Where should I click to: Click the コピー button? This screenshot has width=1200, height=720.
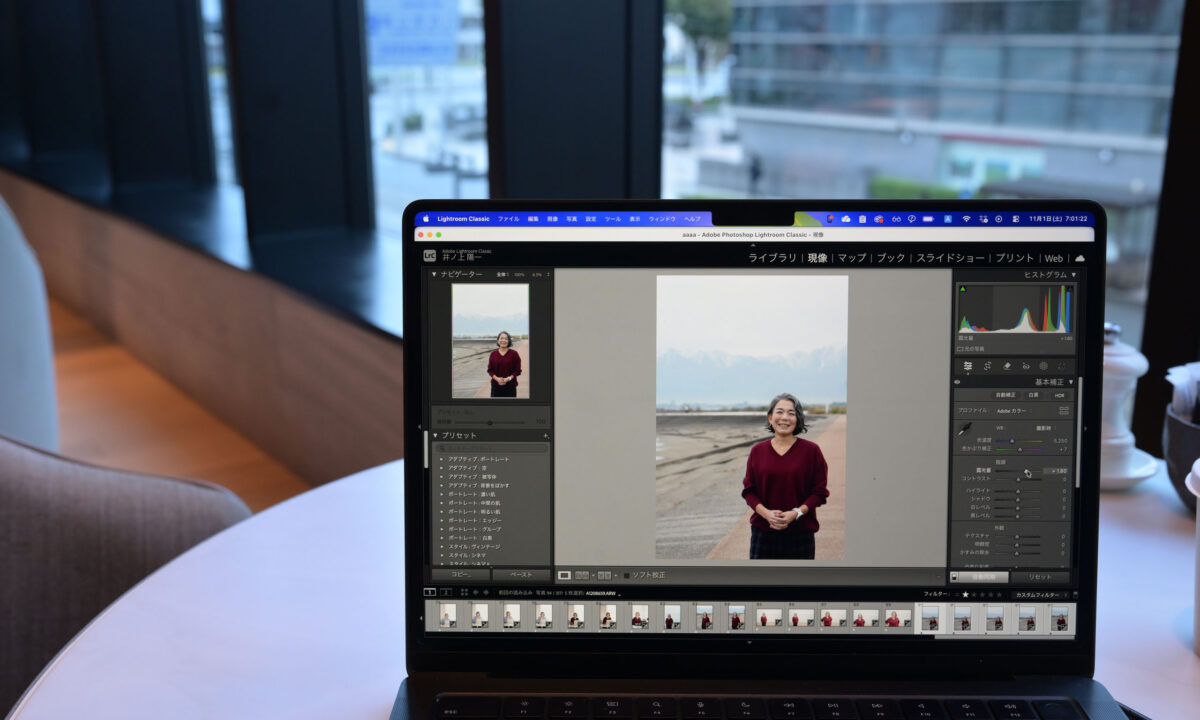click(461, 575)
